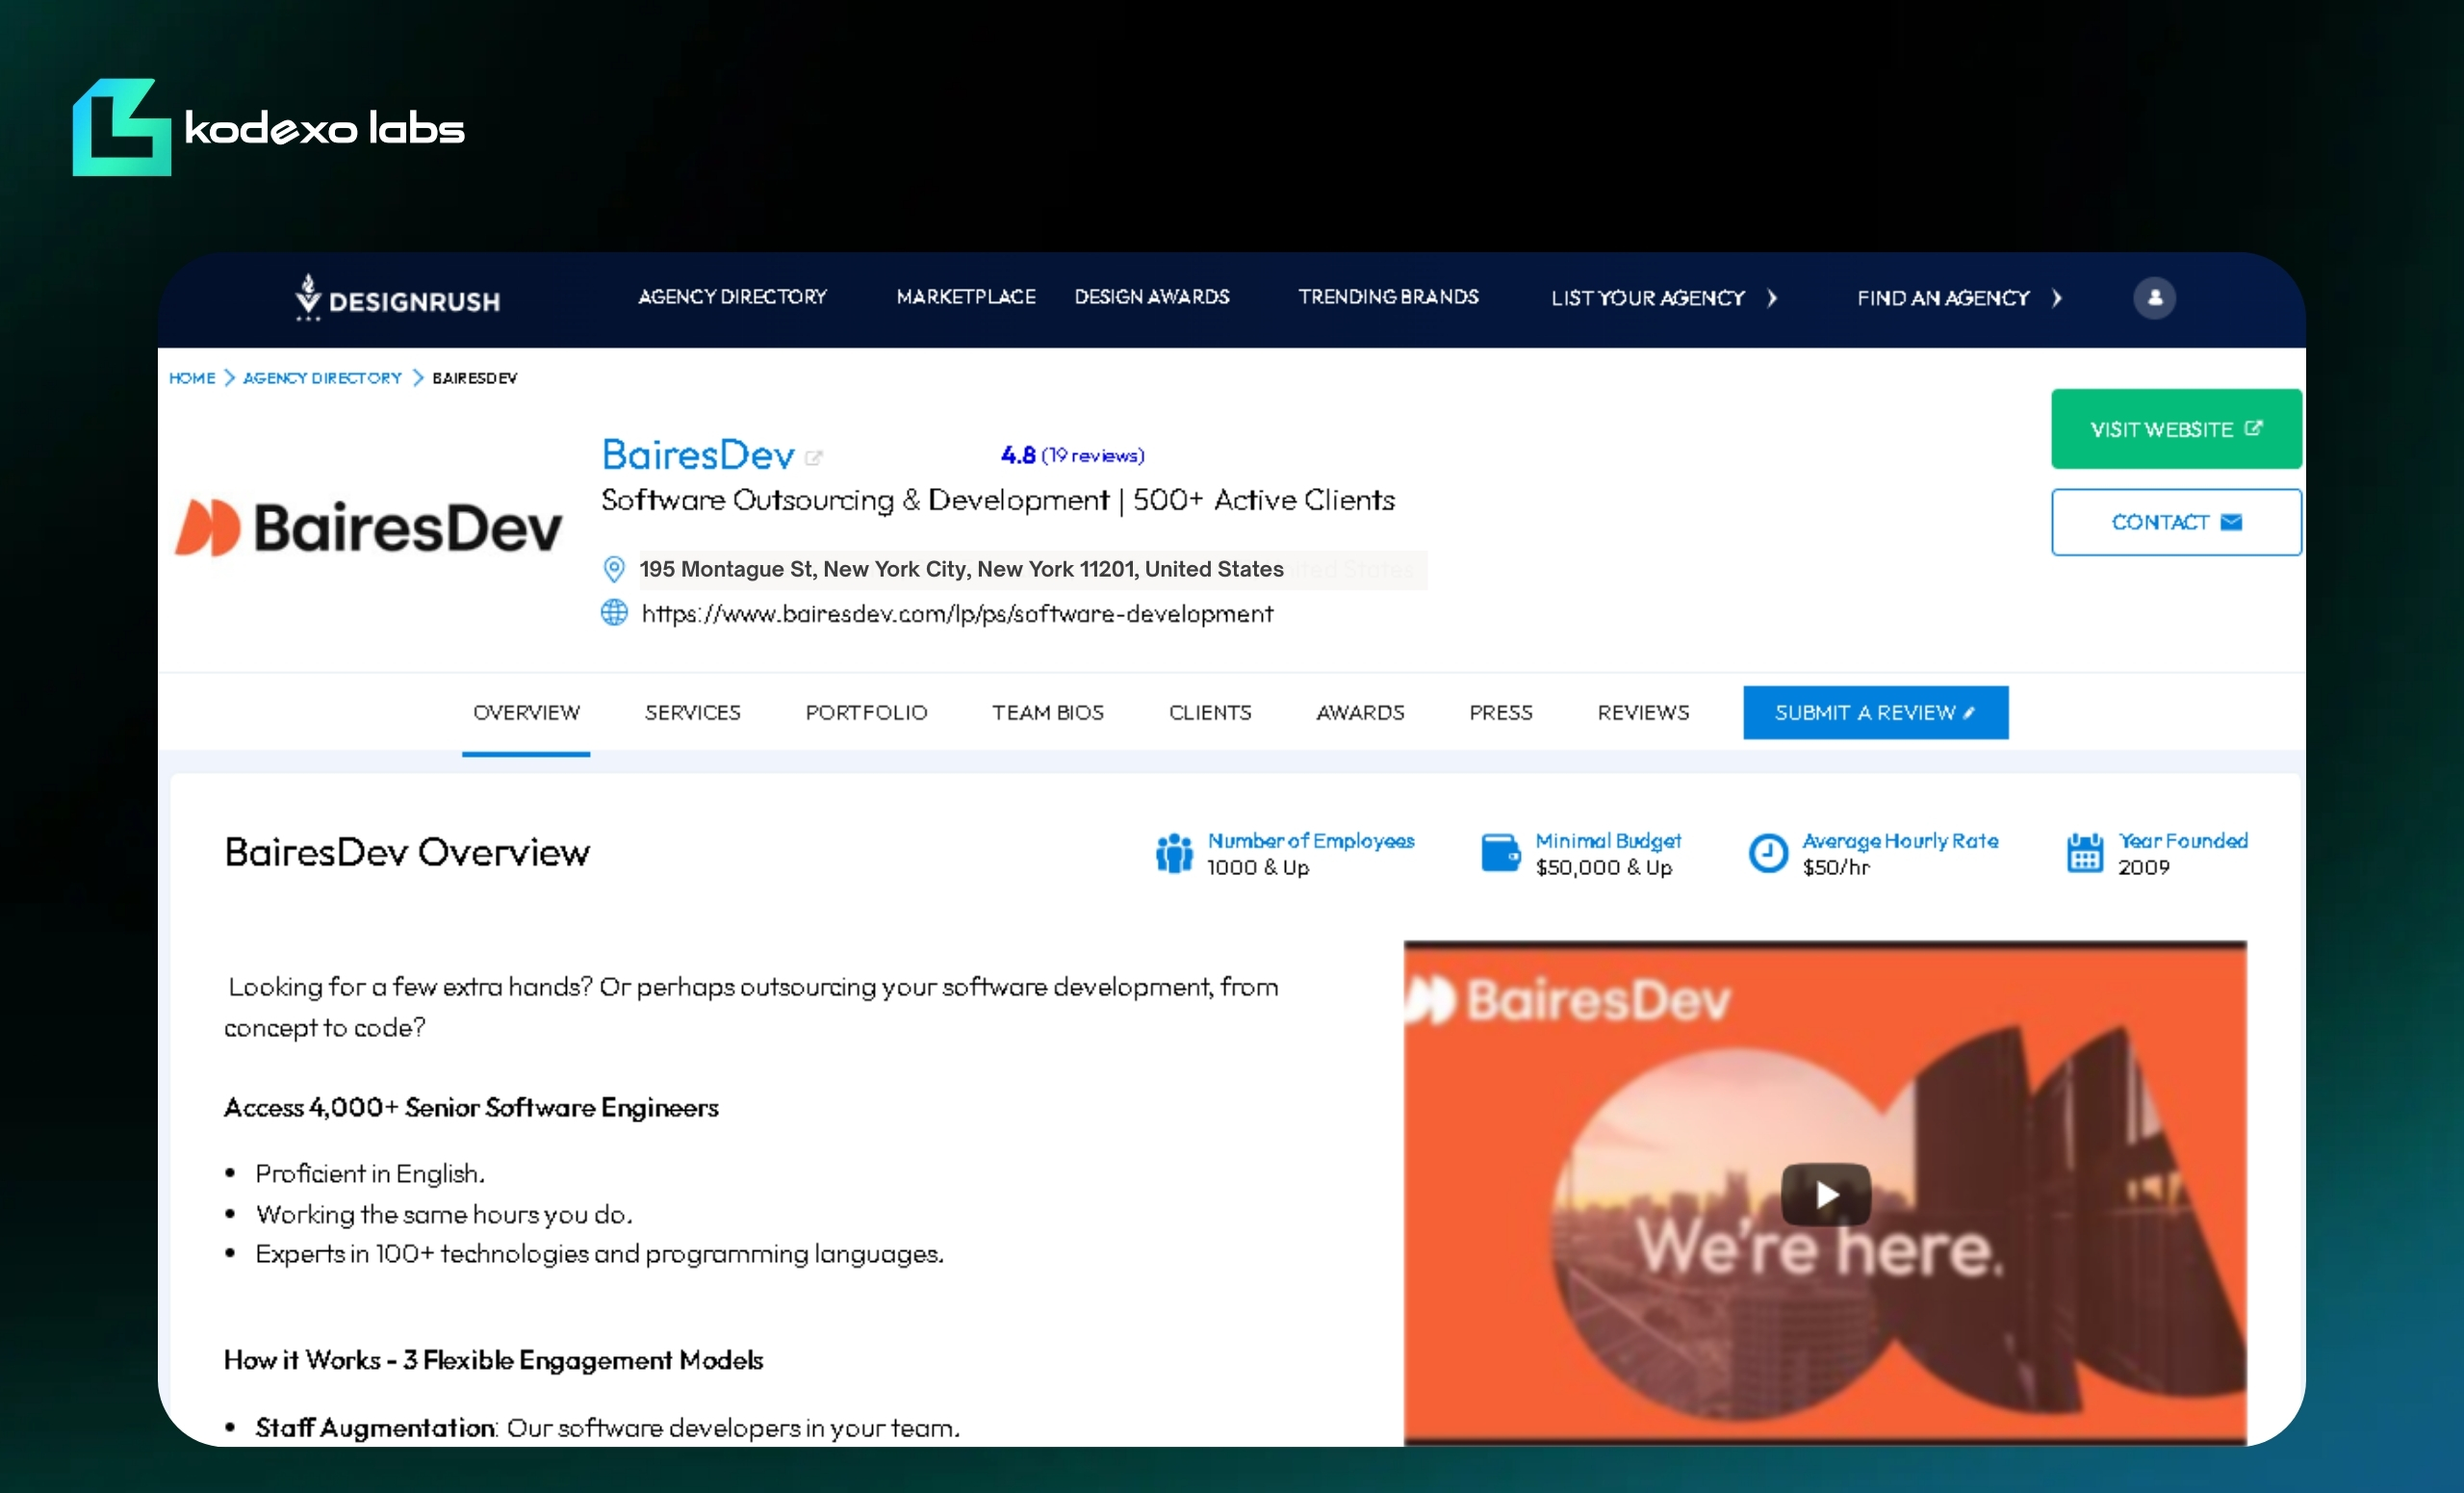Open the 4.8 (19 reviews) rating link
The width and height of the screenshot is (2464, 1493).
[1072, 455]
